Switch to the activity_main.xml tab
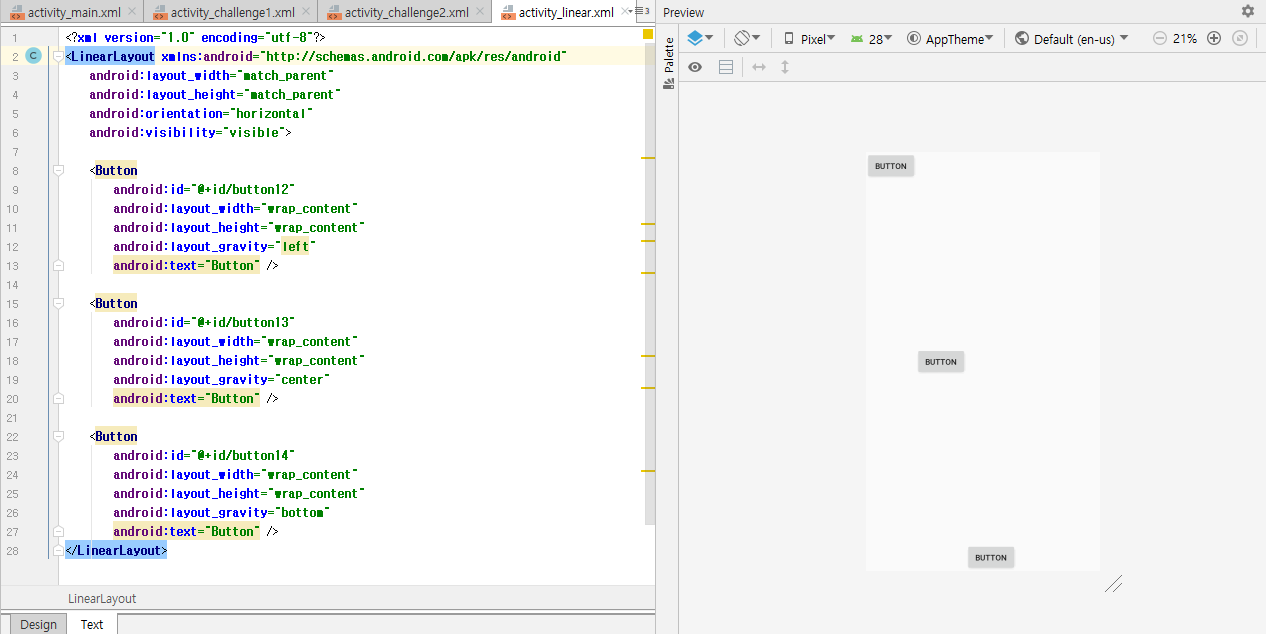 pos(71,12)
